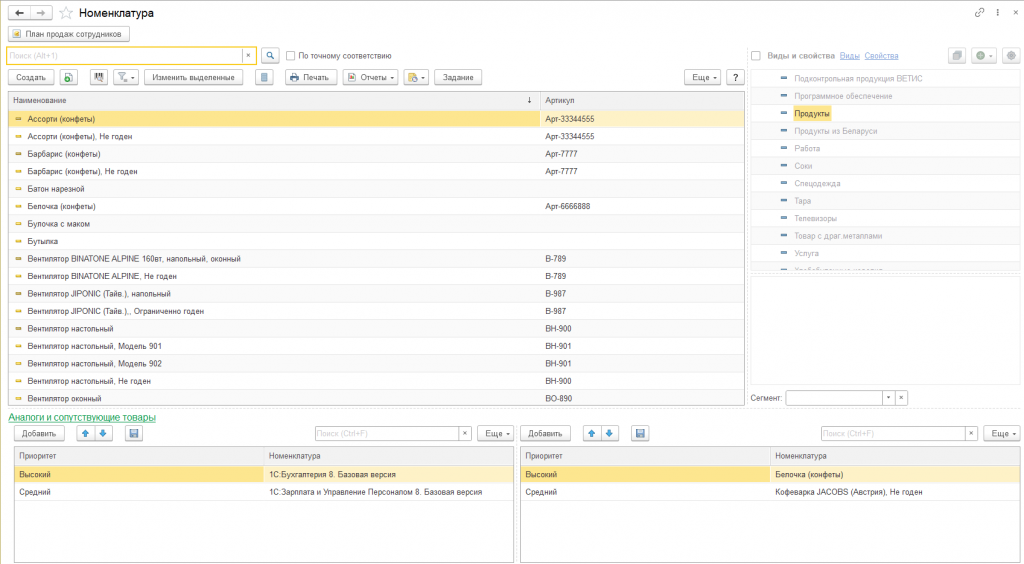Image resolution: width=1024 pixels, height=564 pixels.
Task: Click Добавить in the left bottom table
Action: [x=39, y=433]
